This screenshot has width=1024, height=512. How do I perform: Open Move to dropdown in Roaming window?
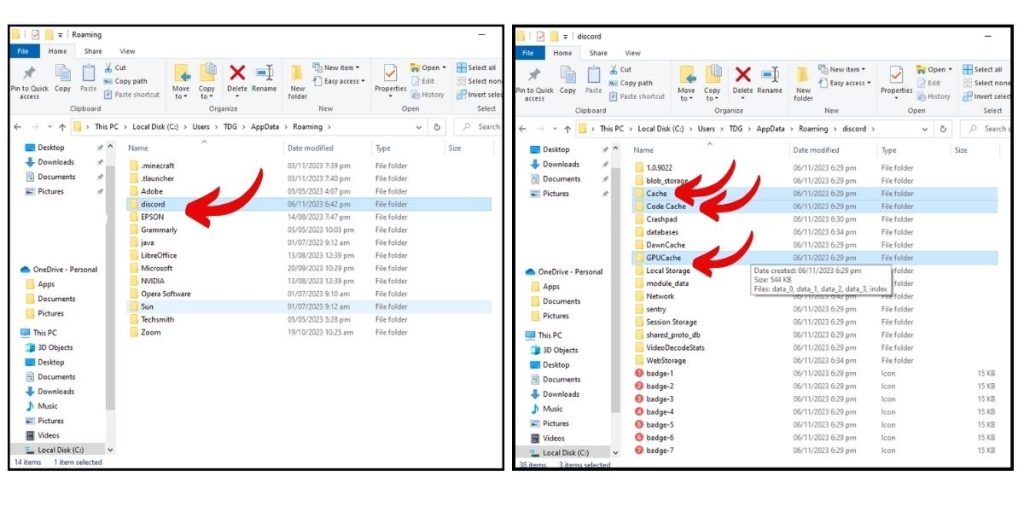pyautogui.click(x=181, y=82)
